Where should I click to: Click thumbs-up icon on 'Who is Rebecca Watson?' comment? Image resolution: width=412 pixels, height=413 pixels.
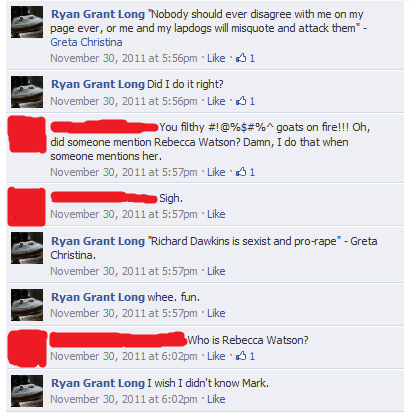[x=241, y=356]
